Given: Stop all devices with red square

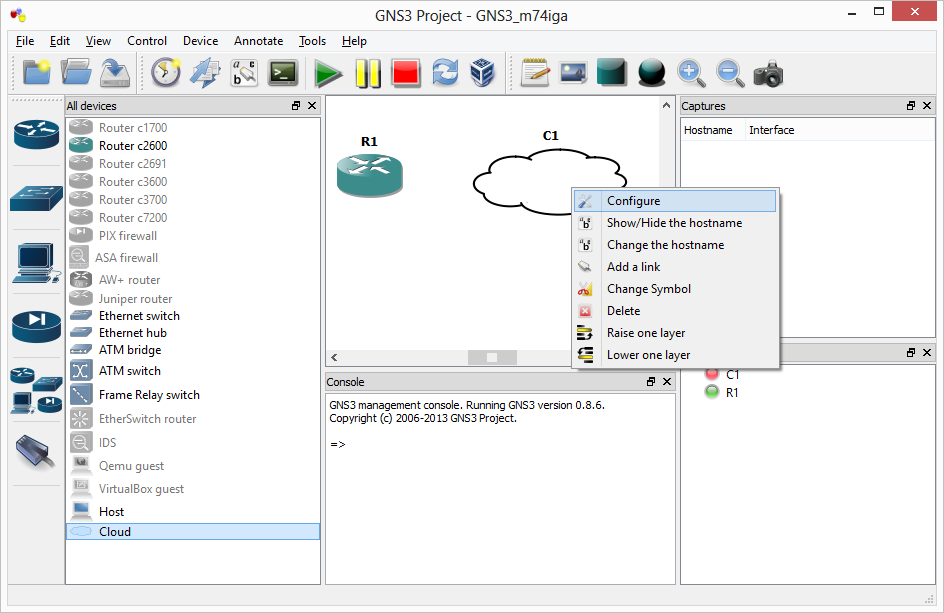Looking at the screenshot, I should point(406,73).
